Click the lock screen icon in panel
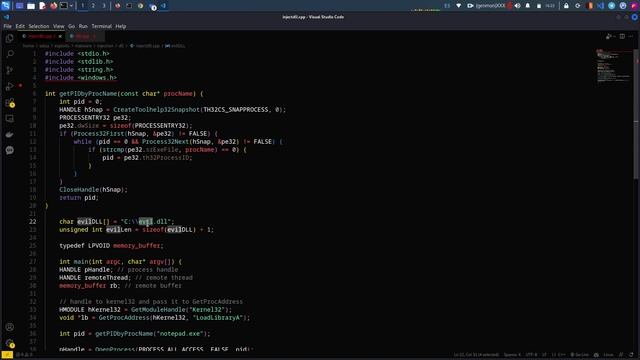 point(566,6)
